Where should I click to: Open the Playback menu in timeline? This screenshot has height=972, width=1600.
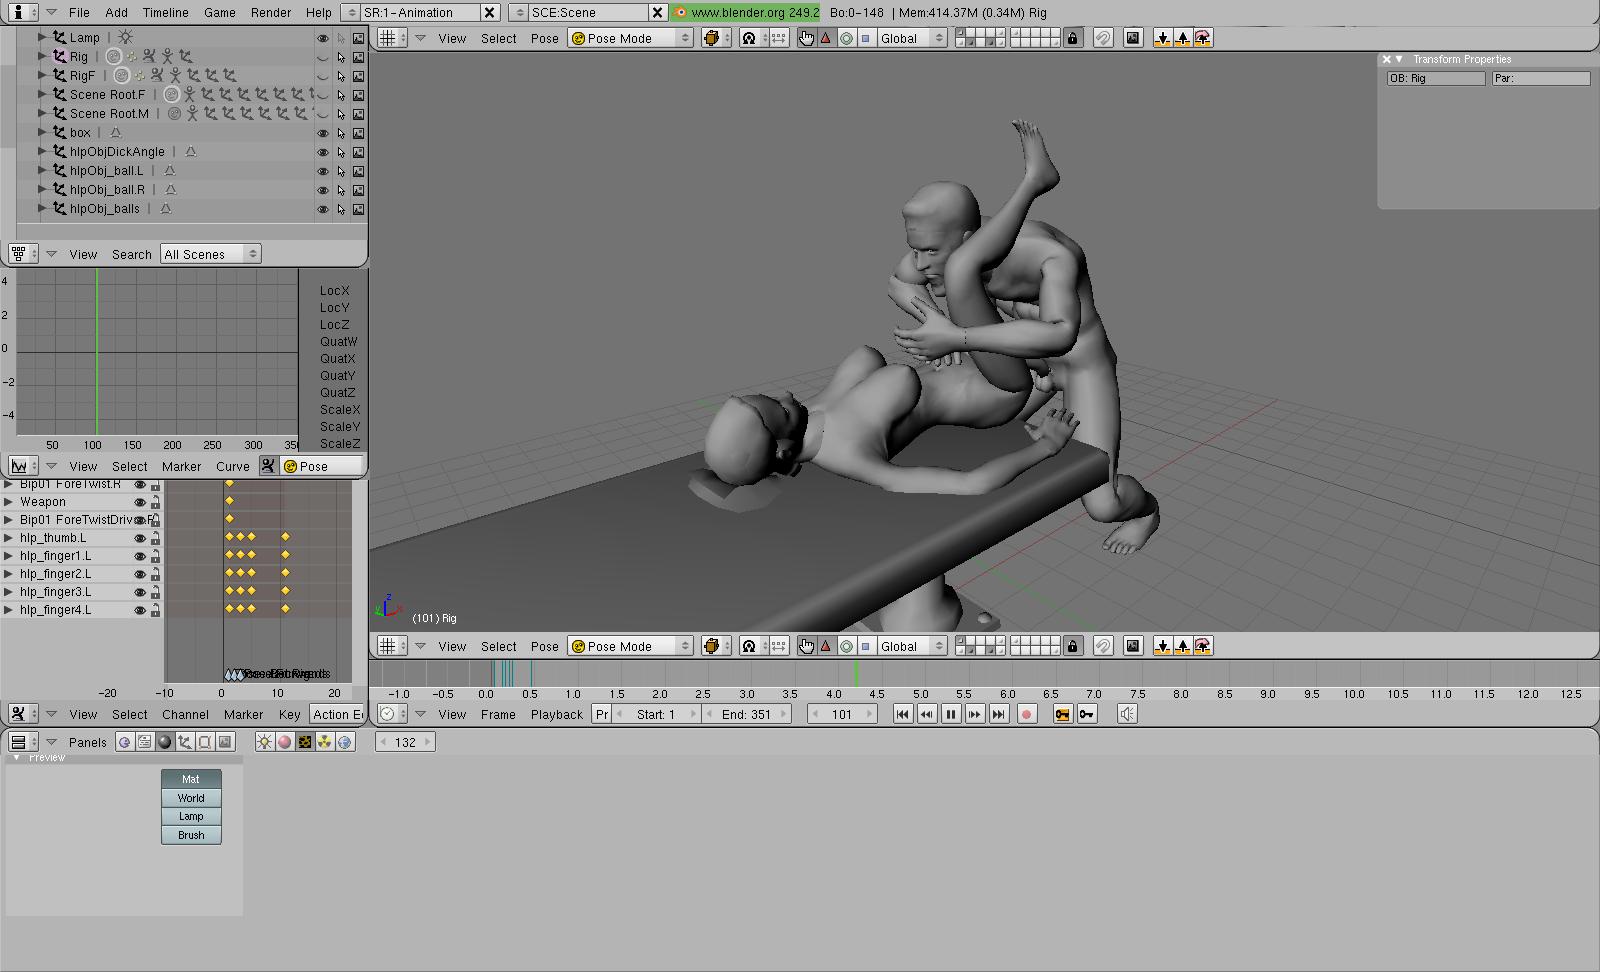[556, 714]
